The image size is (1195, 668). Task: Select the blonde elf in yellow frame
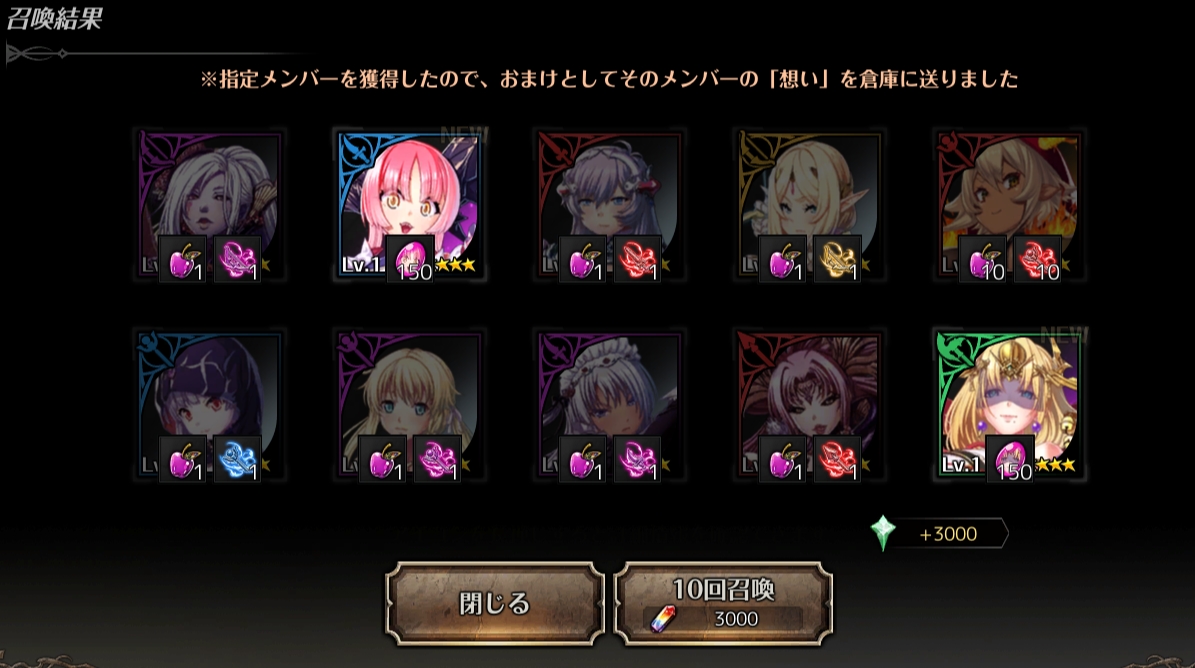click(x=809, y=206)
